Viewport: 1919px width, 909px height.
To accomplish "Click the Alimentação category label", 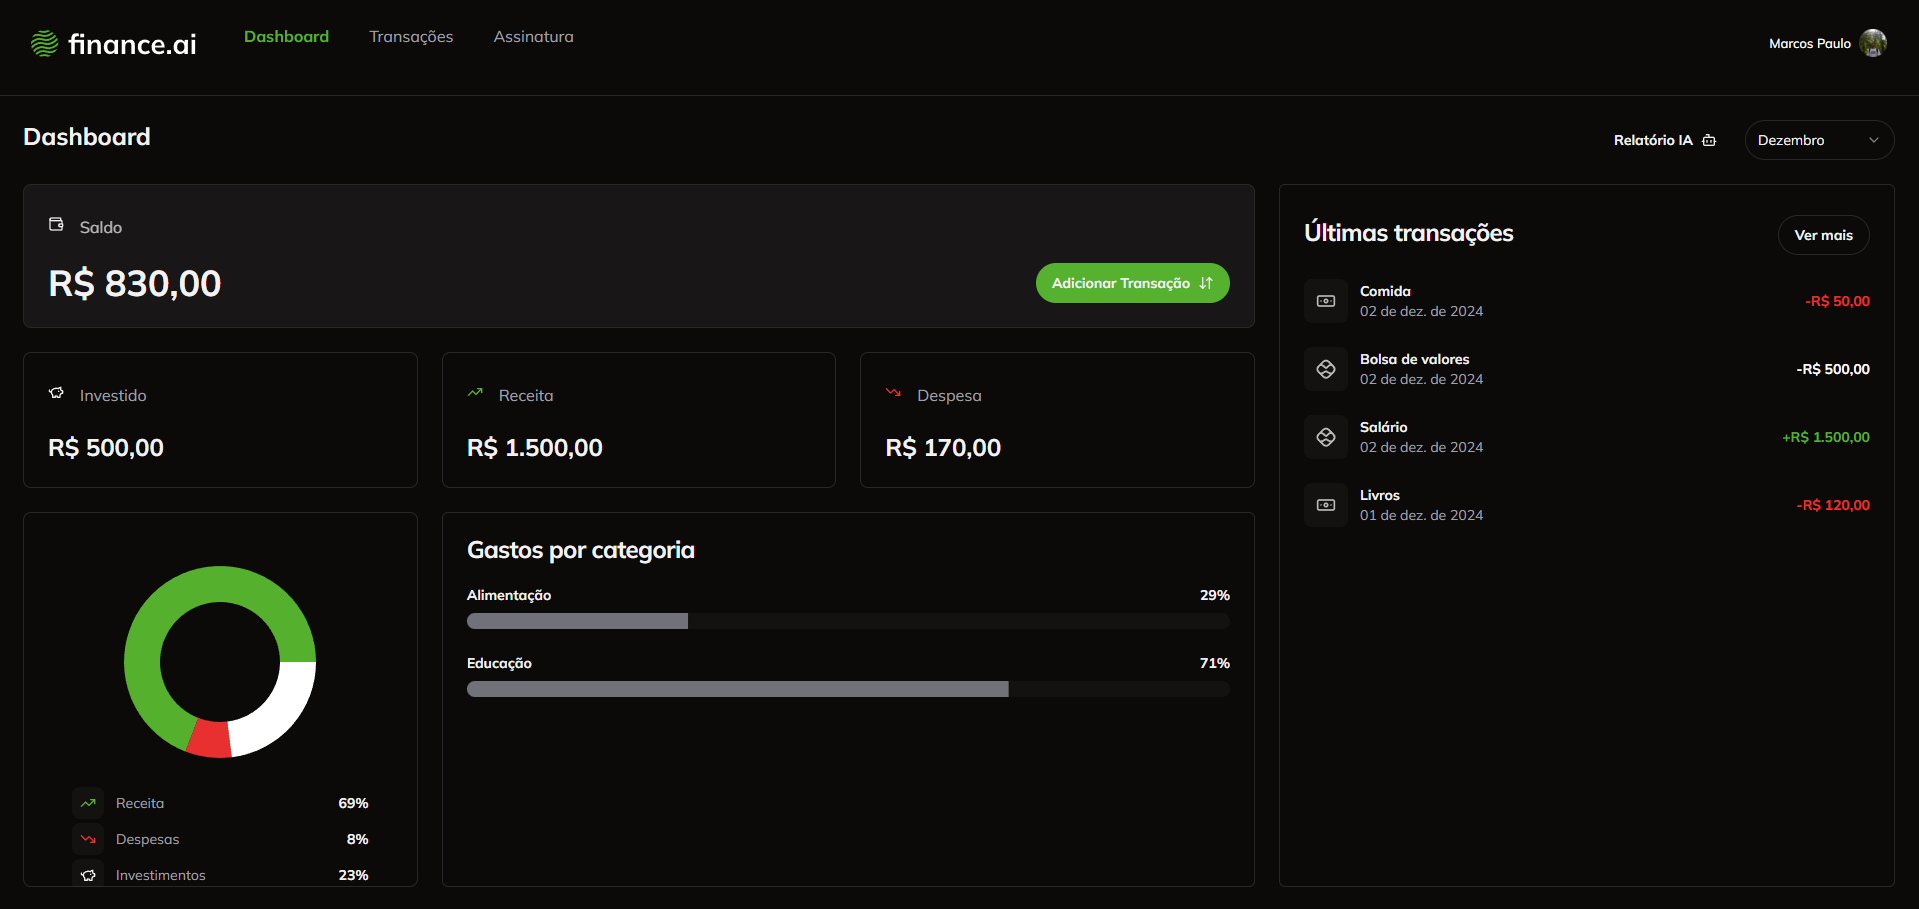I will [x=509, y=595].
